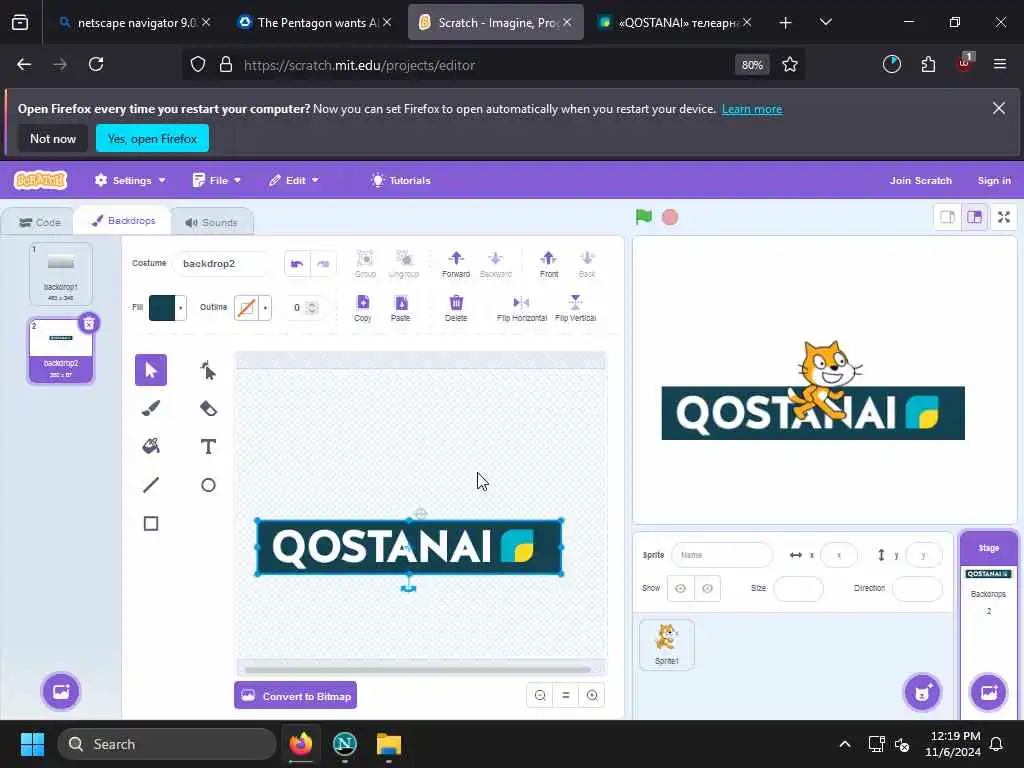The image size is (1024, 768).
Task: Send shape to Back
Action: click(586, 264)
